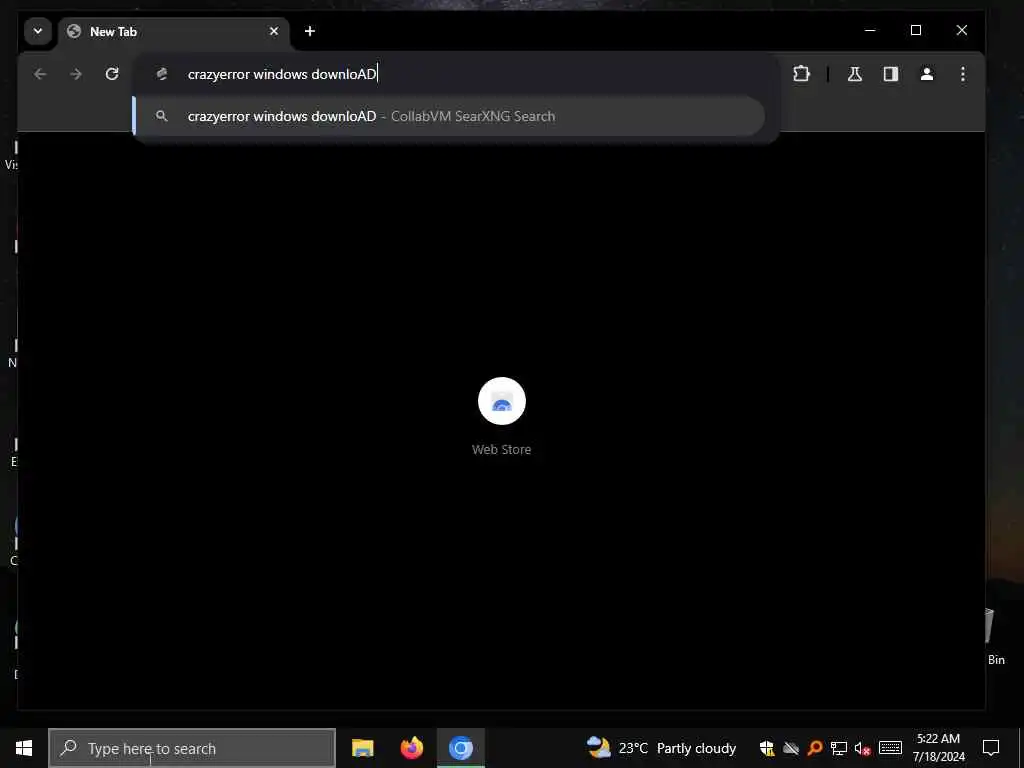Close the New Tab tab
This screenshot has height=768, width=1024.
(274, 31)
